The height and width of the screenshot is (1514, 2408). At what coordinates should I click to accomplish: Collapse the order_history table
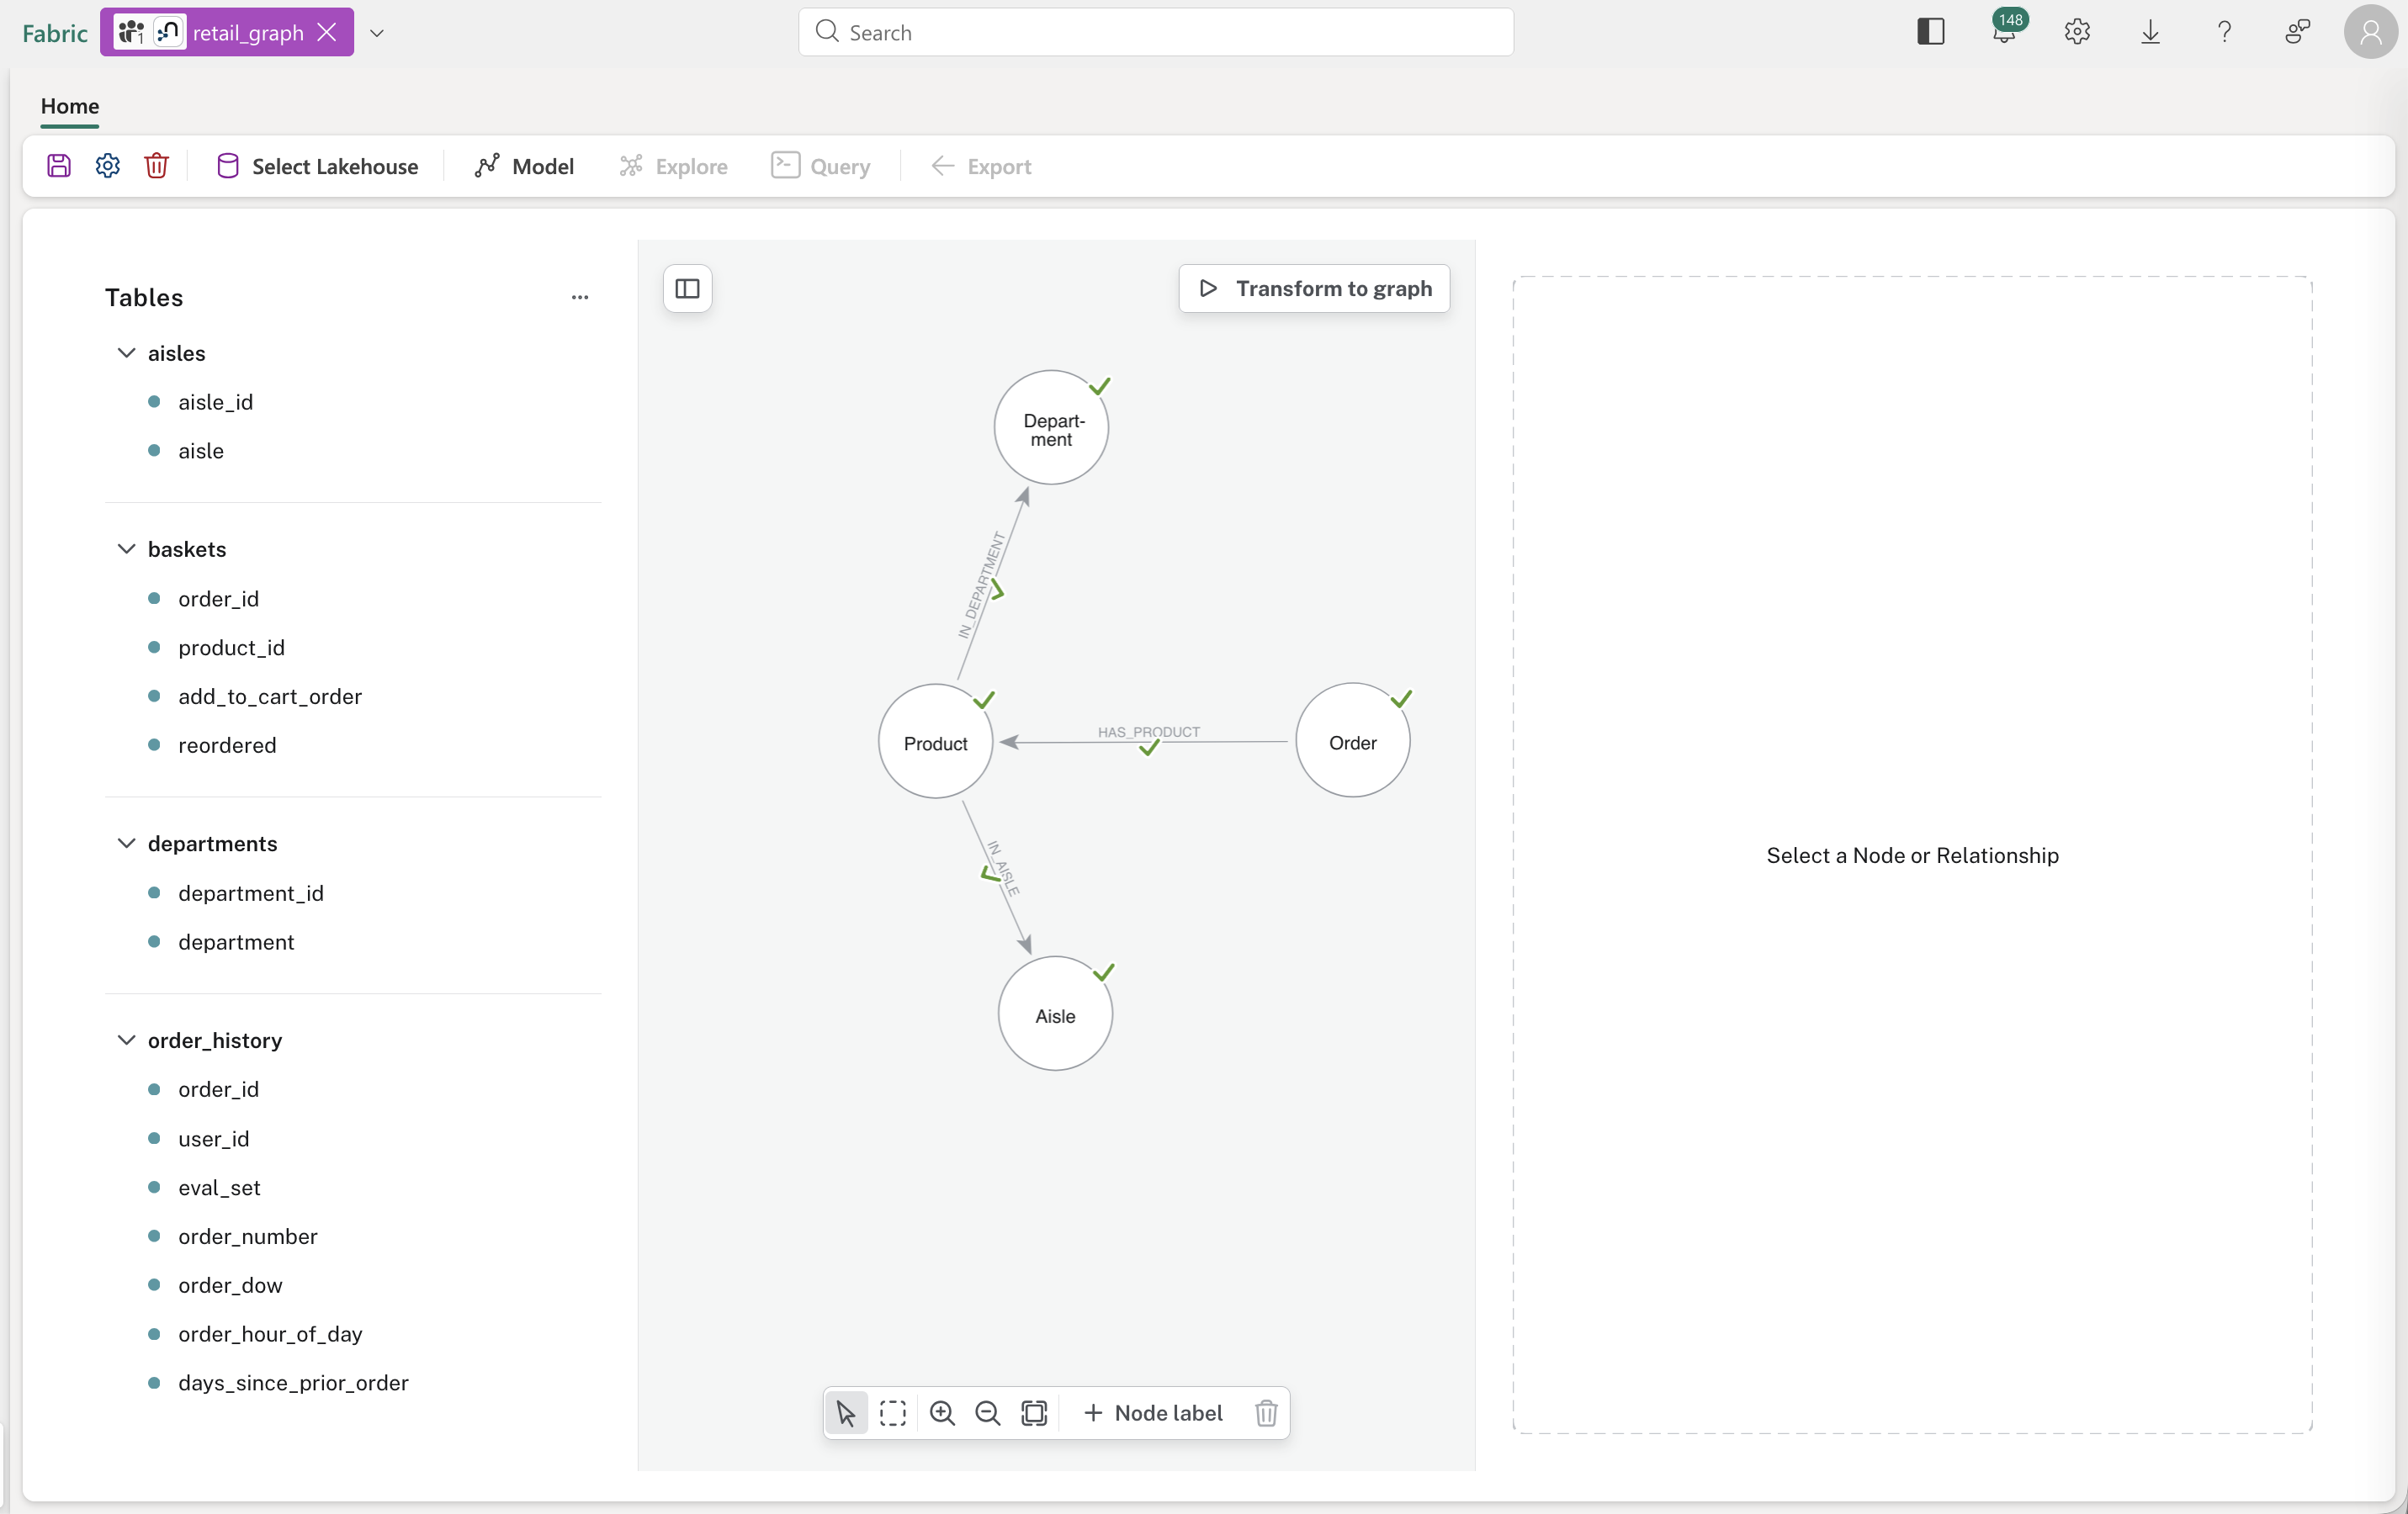tap(127, 1040)
